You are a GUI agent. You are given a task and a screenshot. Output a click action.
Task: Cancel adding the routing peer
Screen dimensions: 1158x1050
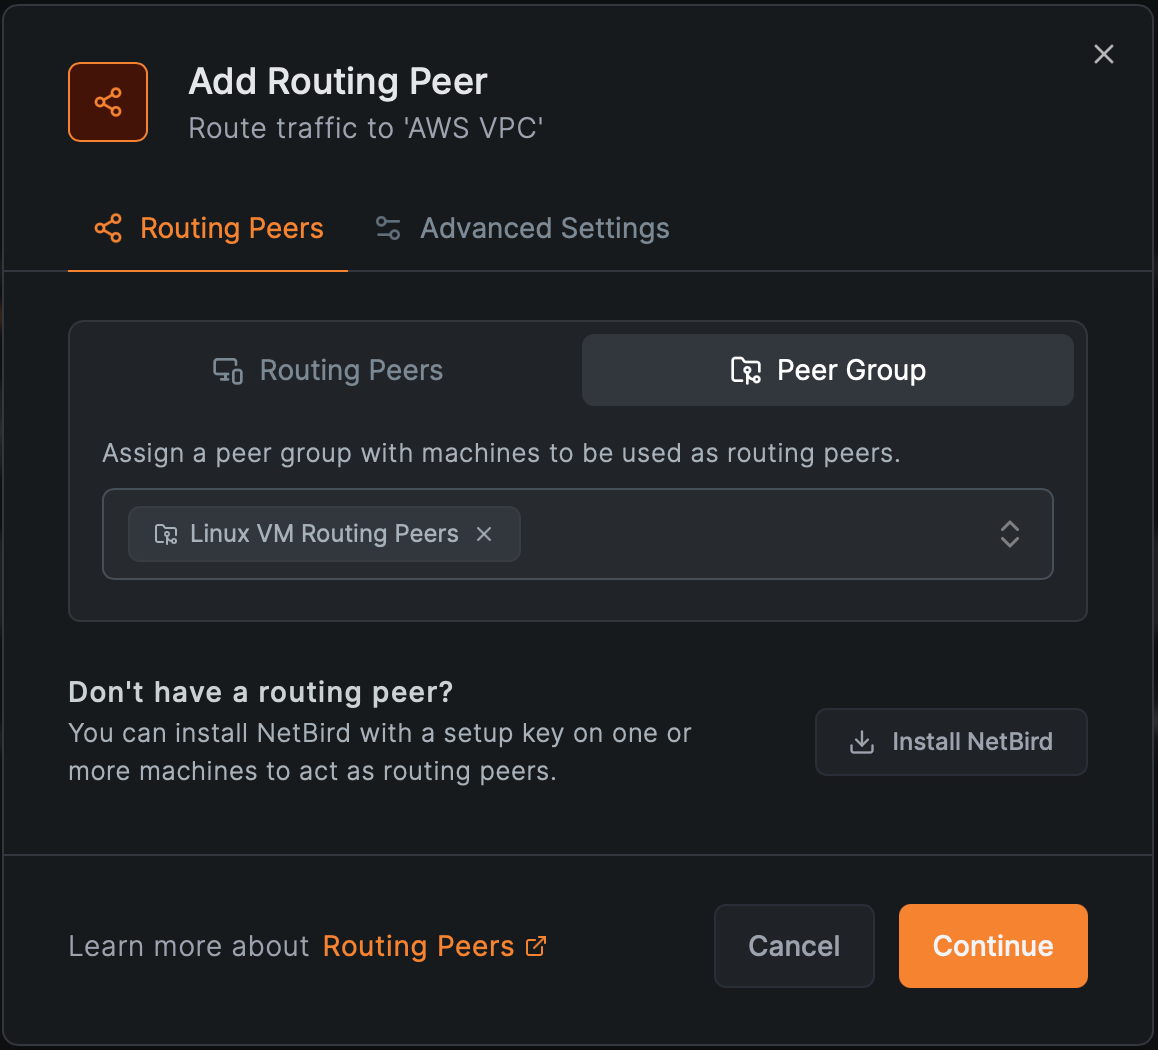pyautogui.click(x=793, y=946)
